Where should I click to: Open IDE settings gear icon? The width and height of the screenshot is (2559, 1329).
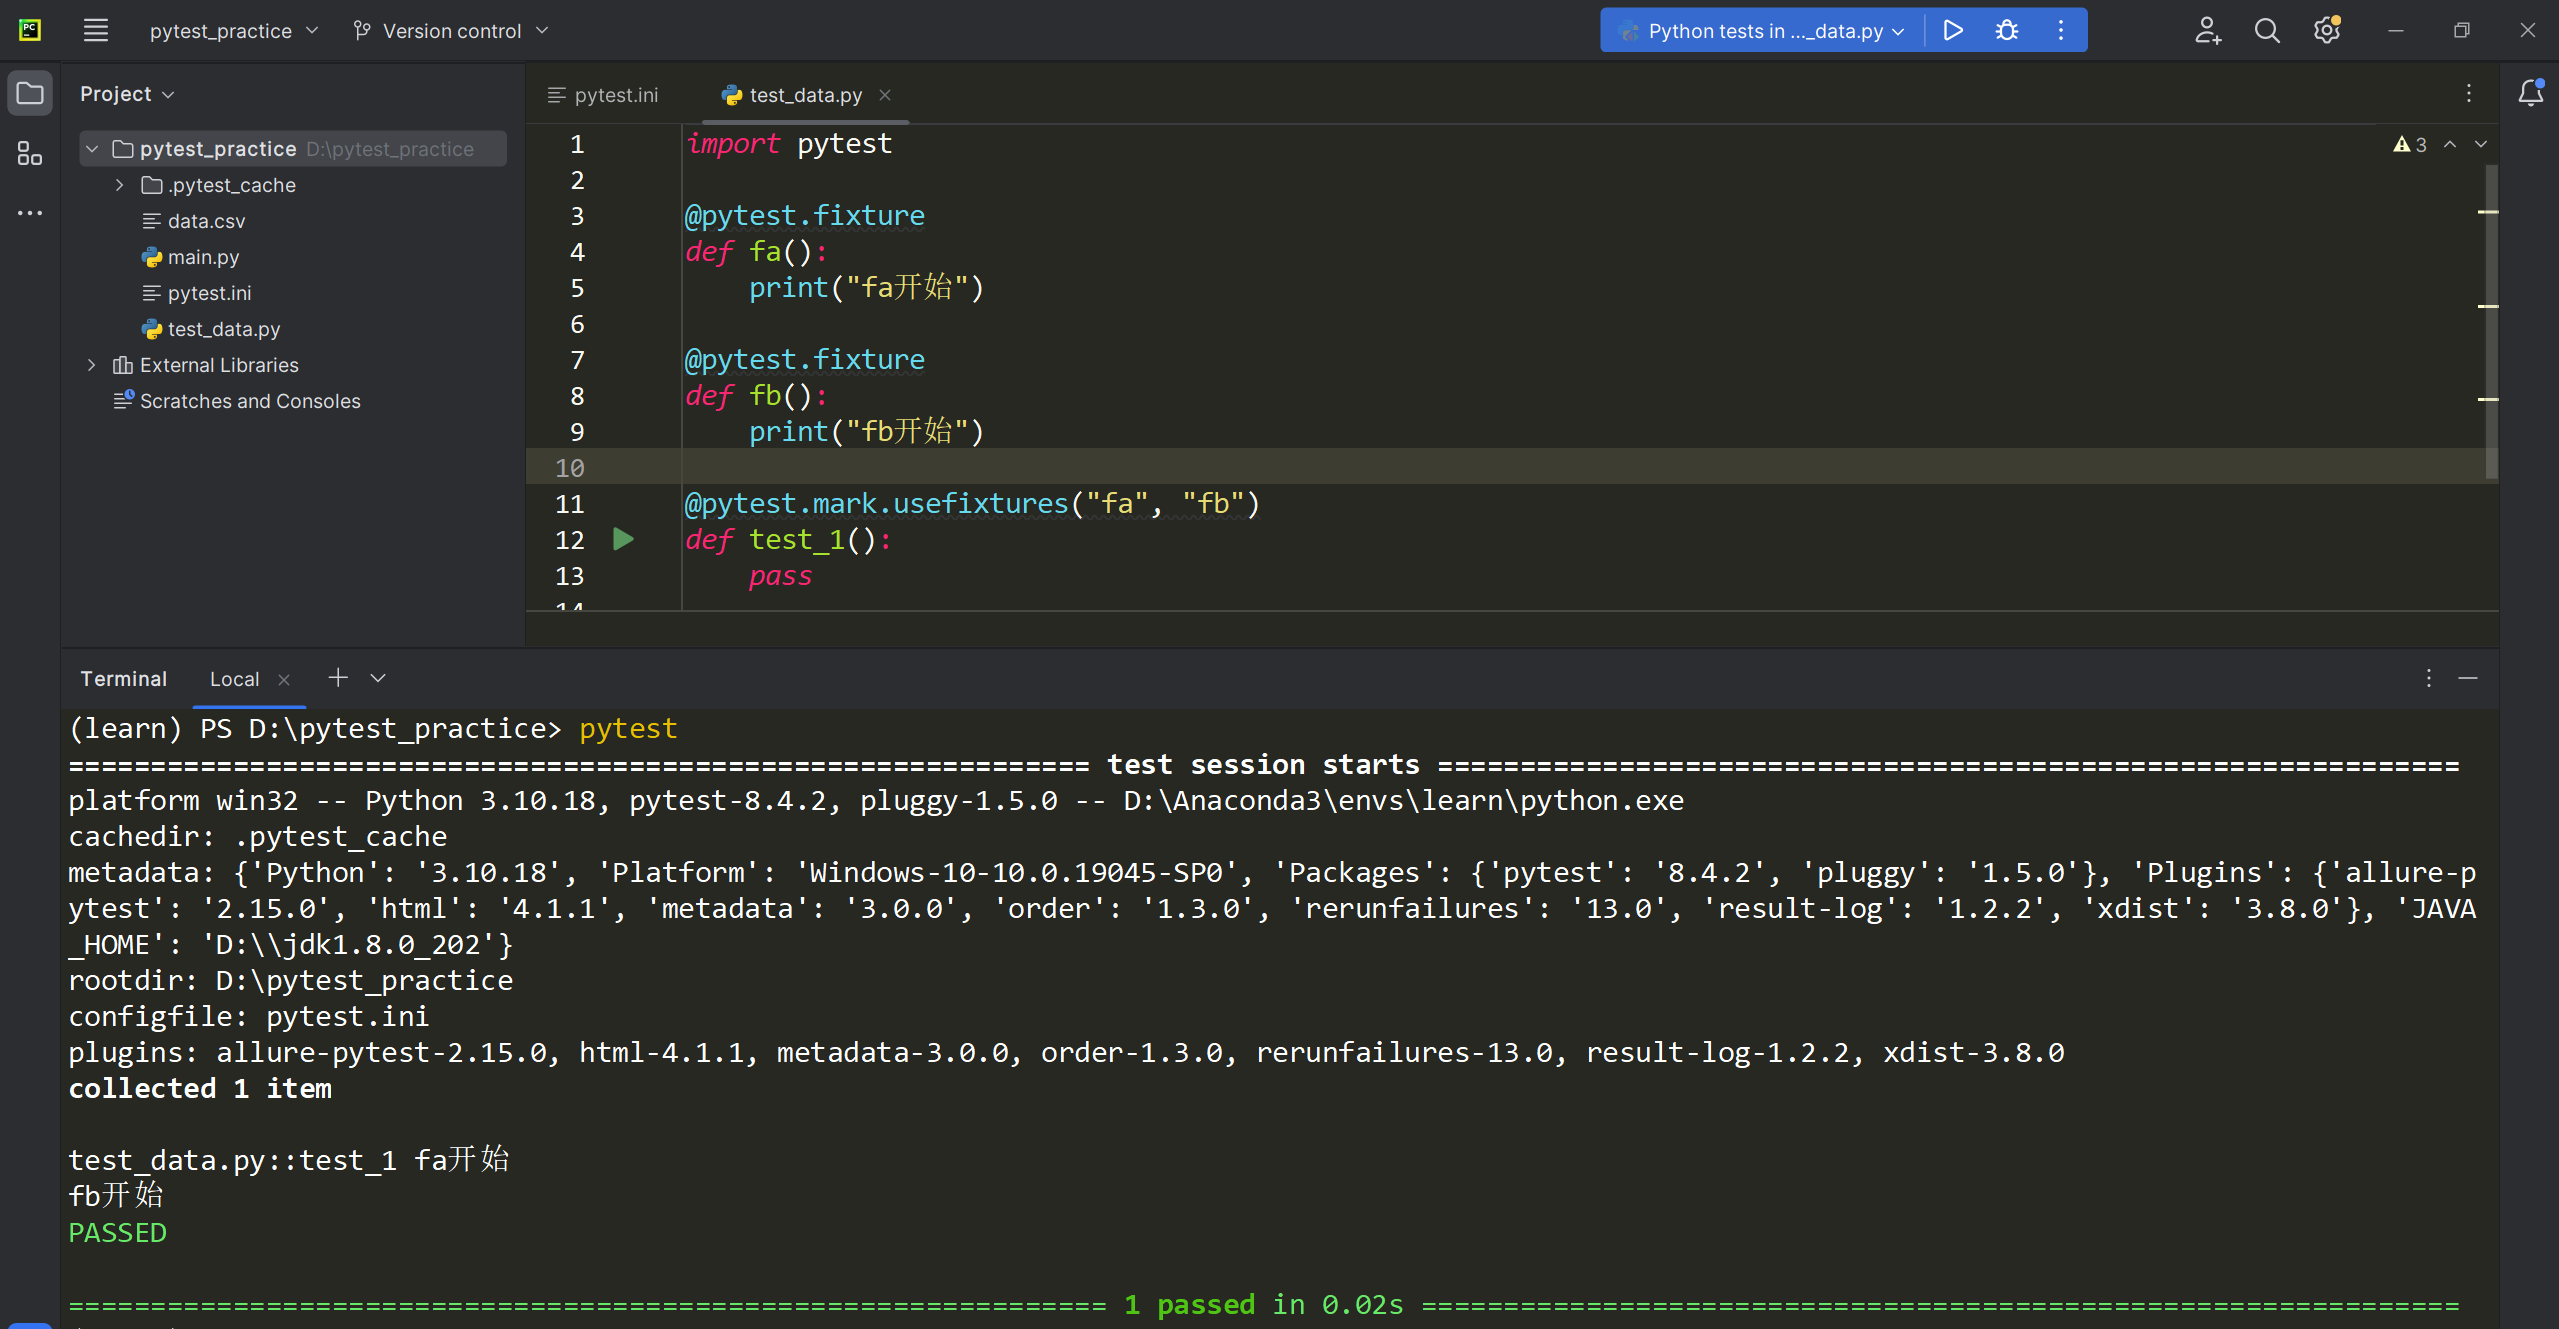[2327, 31]
